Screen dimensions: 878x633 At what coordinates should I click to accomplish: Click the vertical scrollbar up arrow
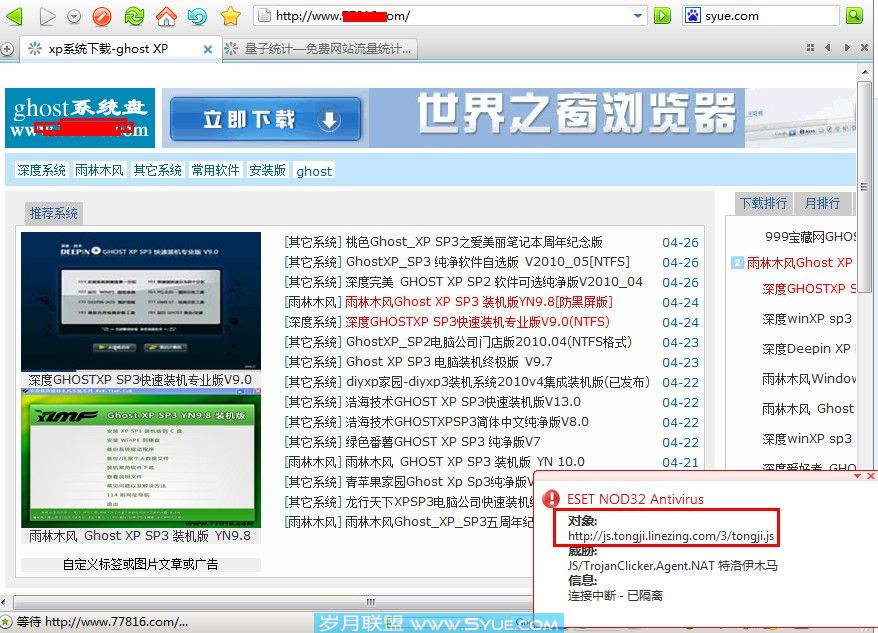point(865,72)
